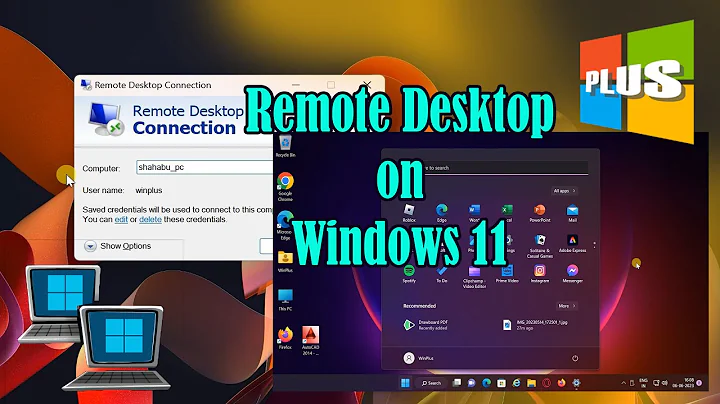Open Microsoft Store on the taskbar
This screenshot has height=404, width=720.
(x=501, y=383)
